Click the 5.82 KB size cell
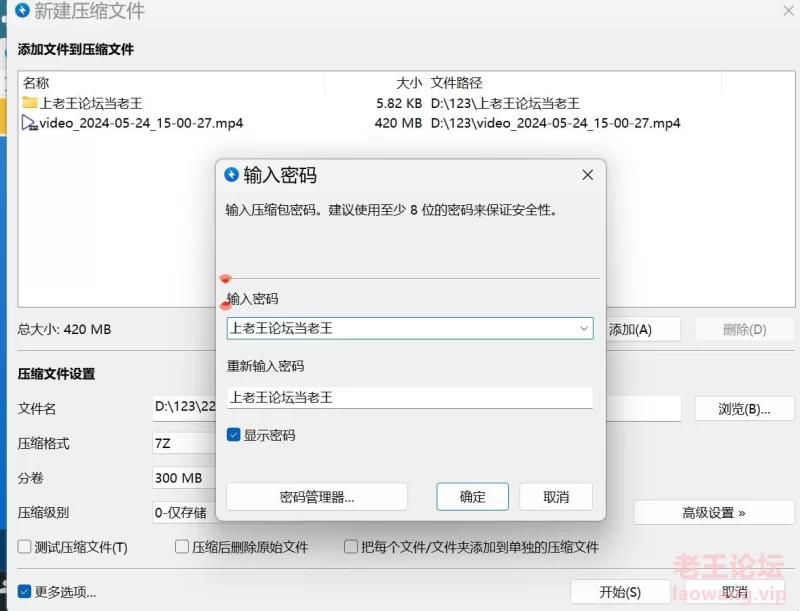The width and height of the screenshot is (800, 611). click(399, 103)
